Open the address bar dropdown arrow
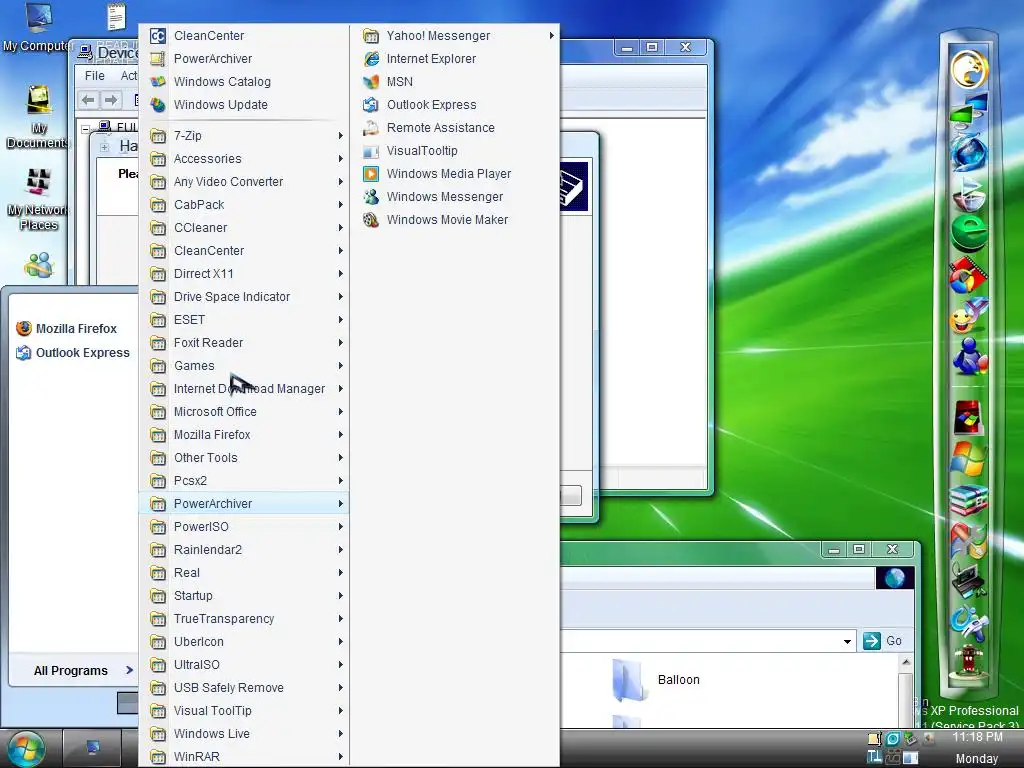The image size is (1024, 768). tap(847, 641)
